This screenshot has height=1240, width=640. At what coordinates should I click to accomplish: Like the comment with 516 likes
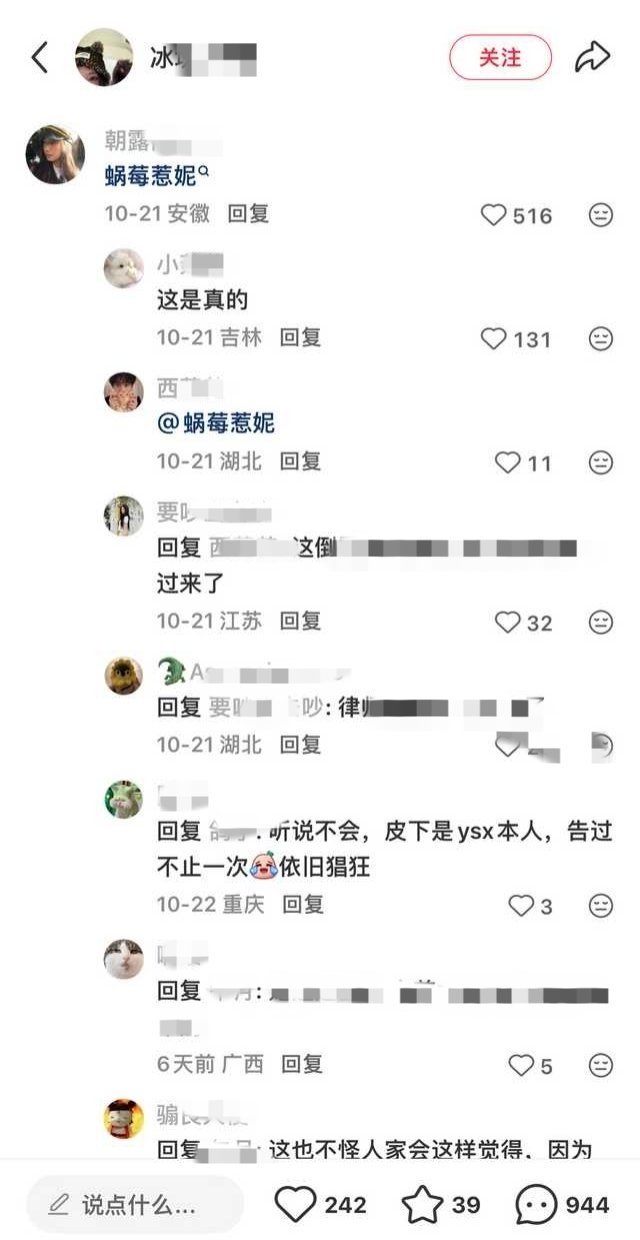pyautogui.click(x=493, y=215)
